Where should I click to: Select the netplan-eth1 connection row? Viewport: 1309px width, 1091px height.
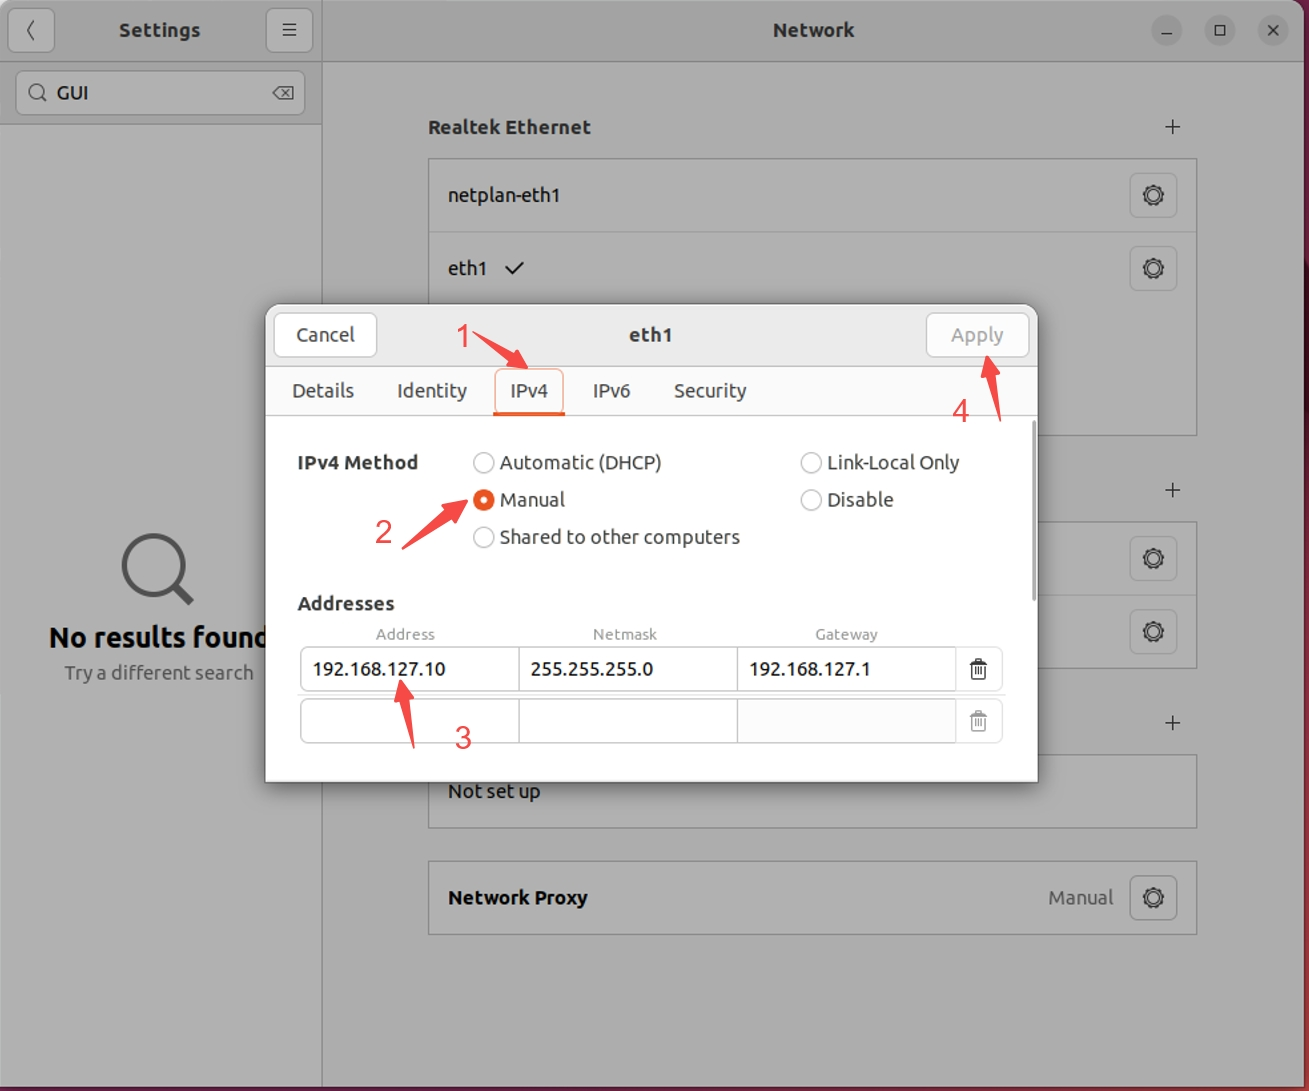pyautogui.click(x=812, y=195)
